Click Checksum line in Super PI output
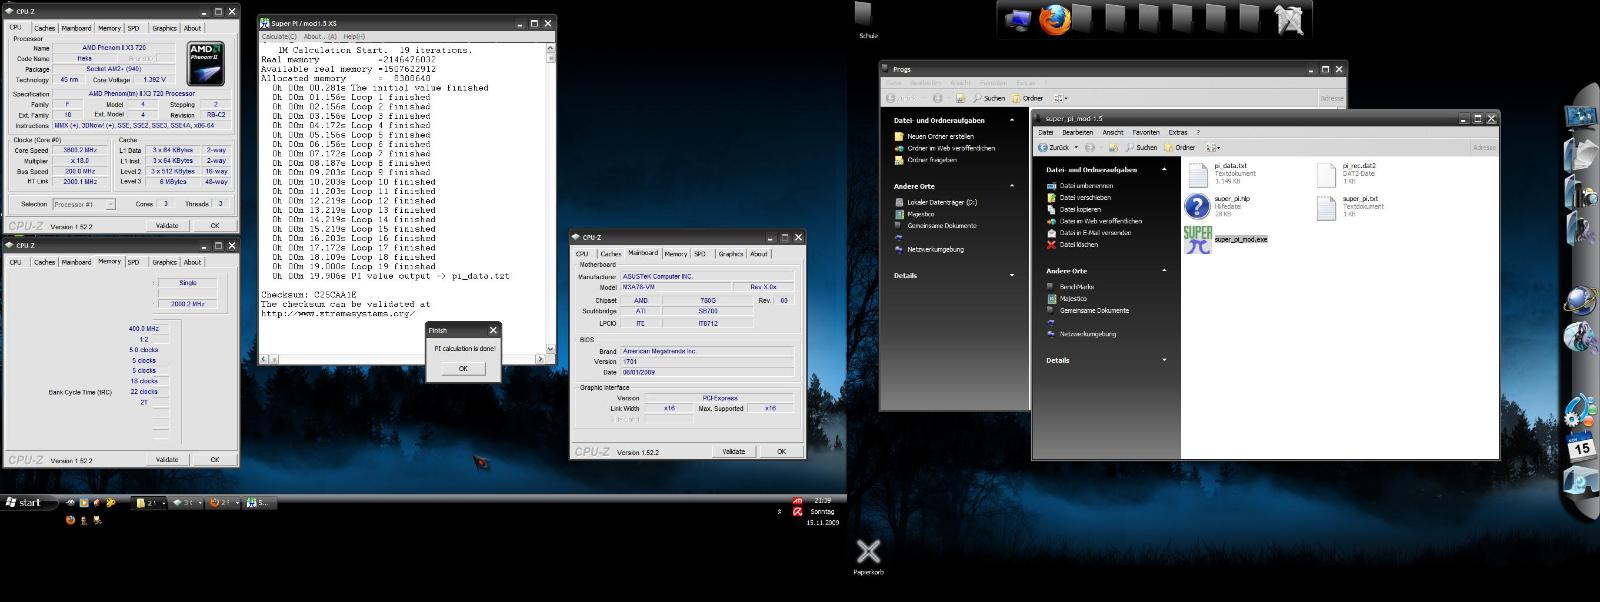The image size is (1600, 602). coord(308,295)
